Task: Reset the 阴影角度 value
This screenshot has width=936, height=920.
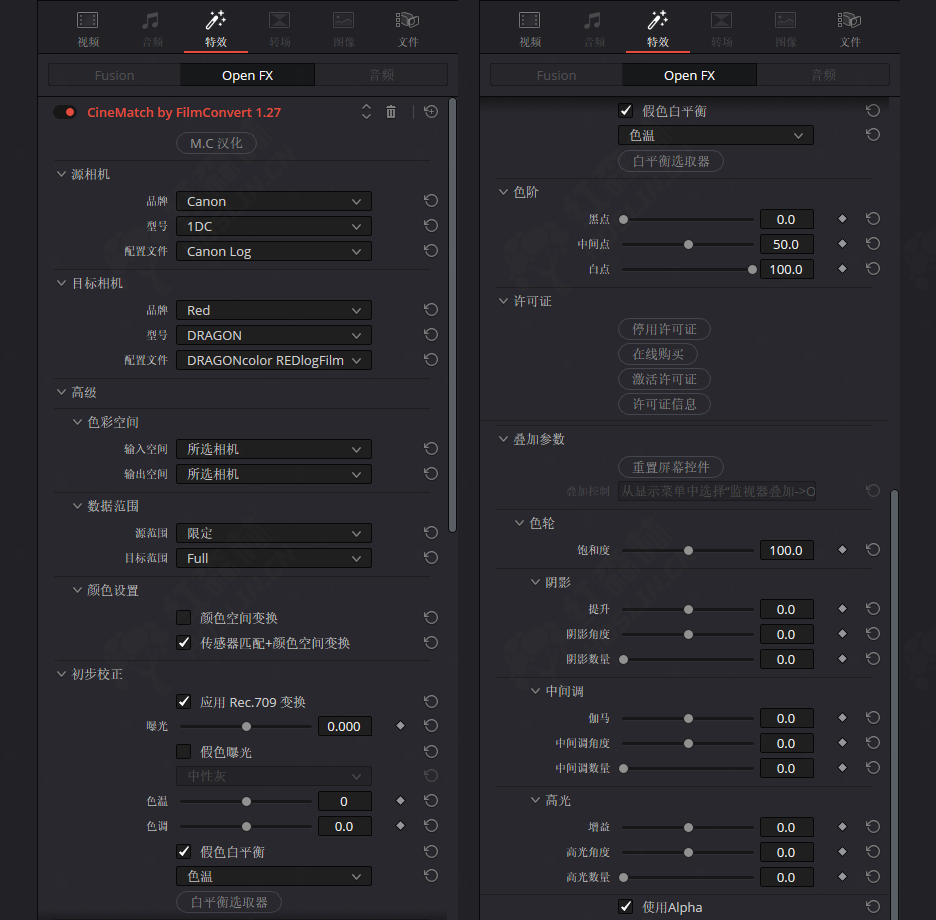Action: (x=873, y=634)
